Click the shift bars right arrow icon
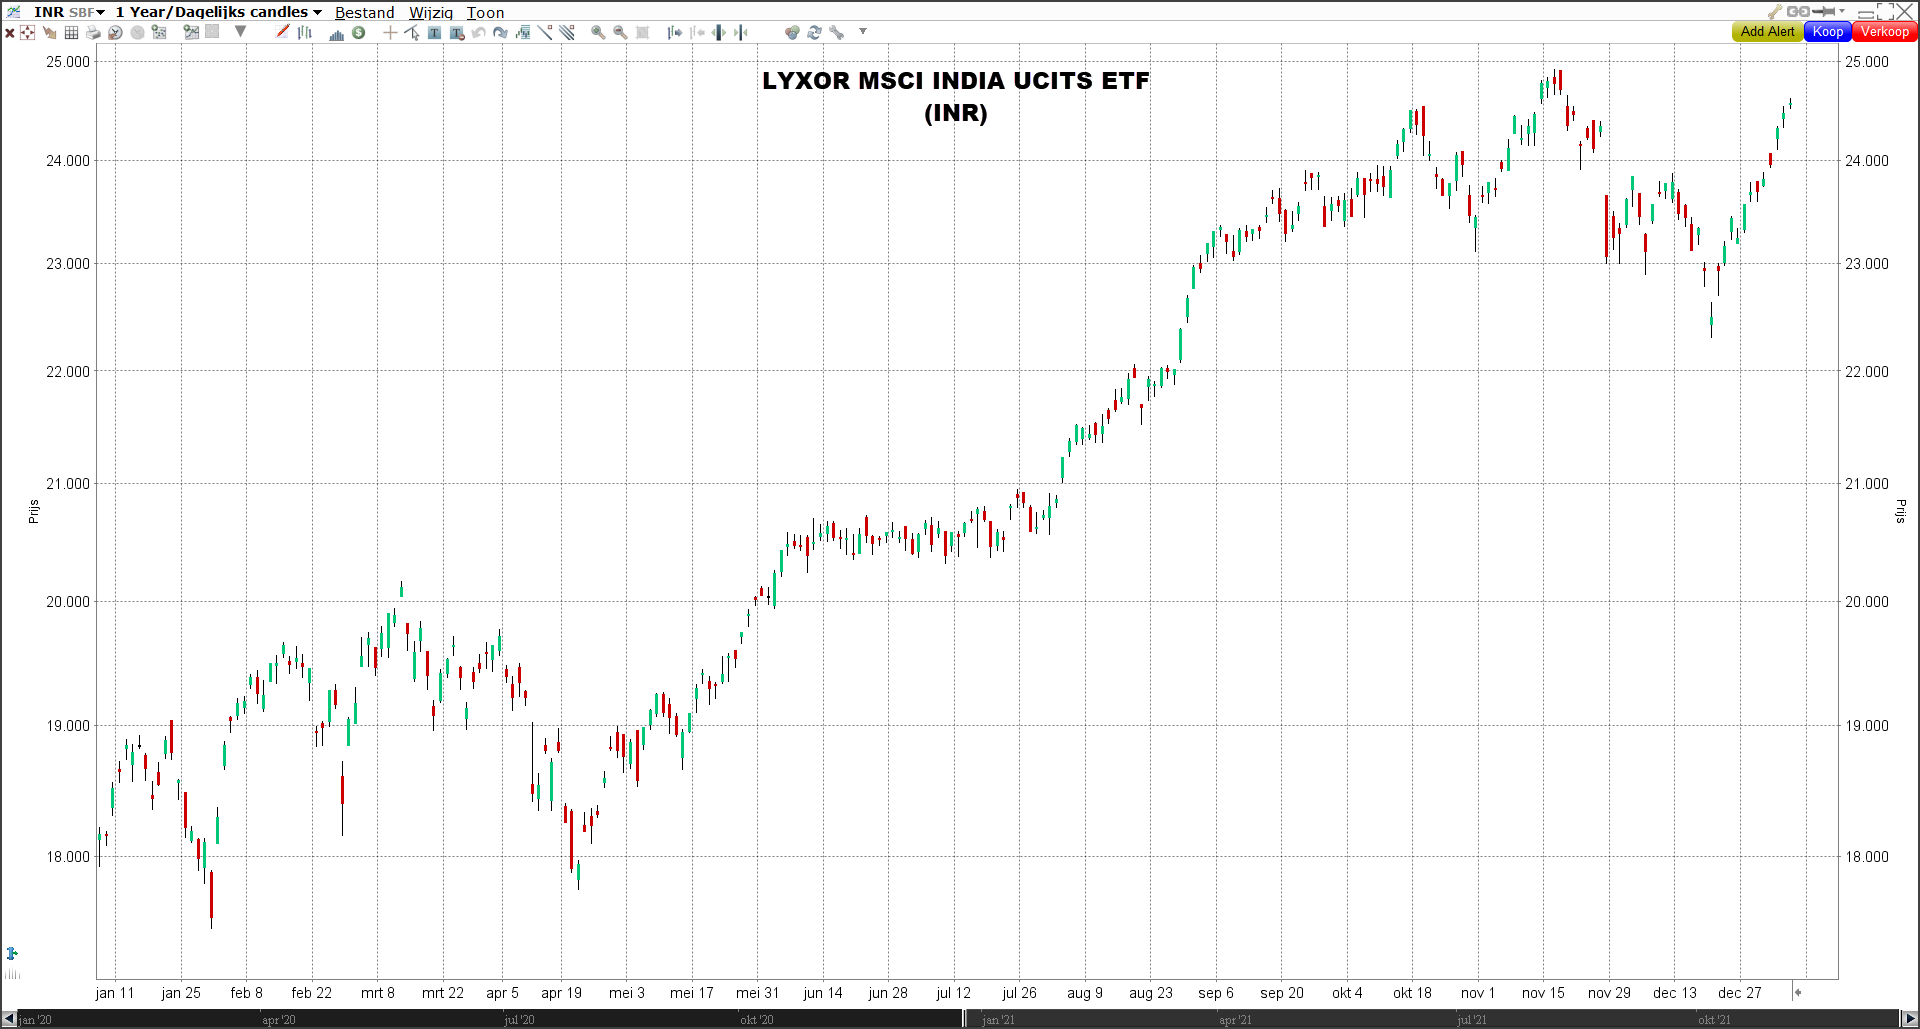The image size is (1920, 1029). 675,33
